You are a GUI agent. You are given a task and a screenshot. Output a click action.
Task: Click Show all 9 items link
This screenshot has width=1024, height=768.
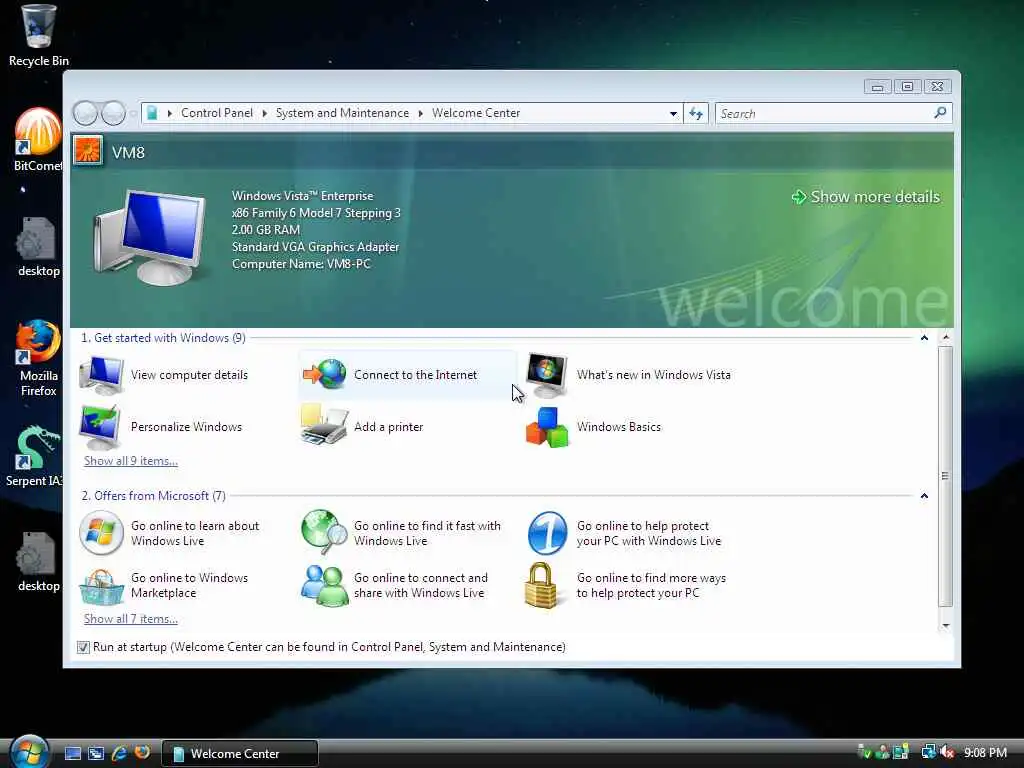coord(131,460)
